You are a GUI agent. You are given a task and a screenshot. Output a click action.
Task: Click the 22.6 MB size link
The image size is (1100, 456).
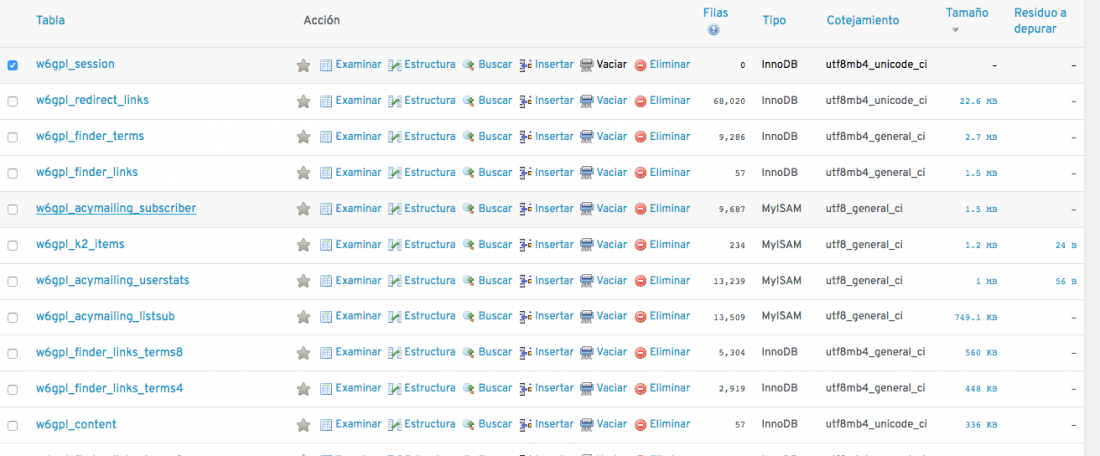(978, 101)
